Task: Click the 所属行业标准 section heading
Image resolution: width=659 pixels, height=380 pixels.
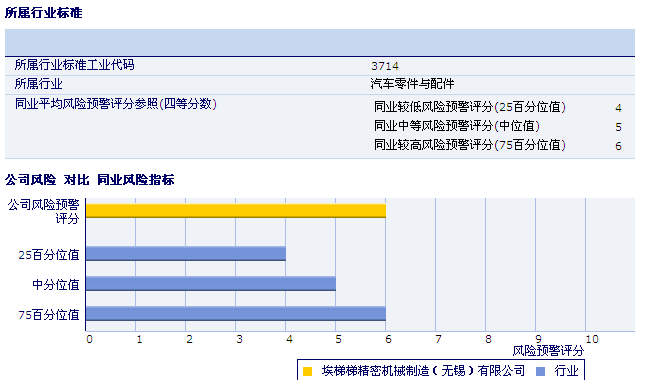Action: 44,13
